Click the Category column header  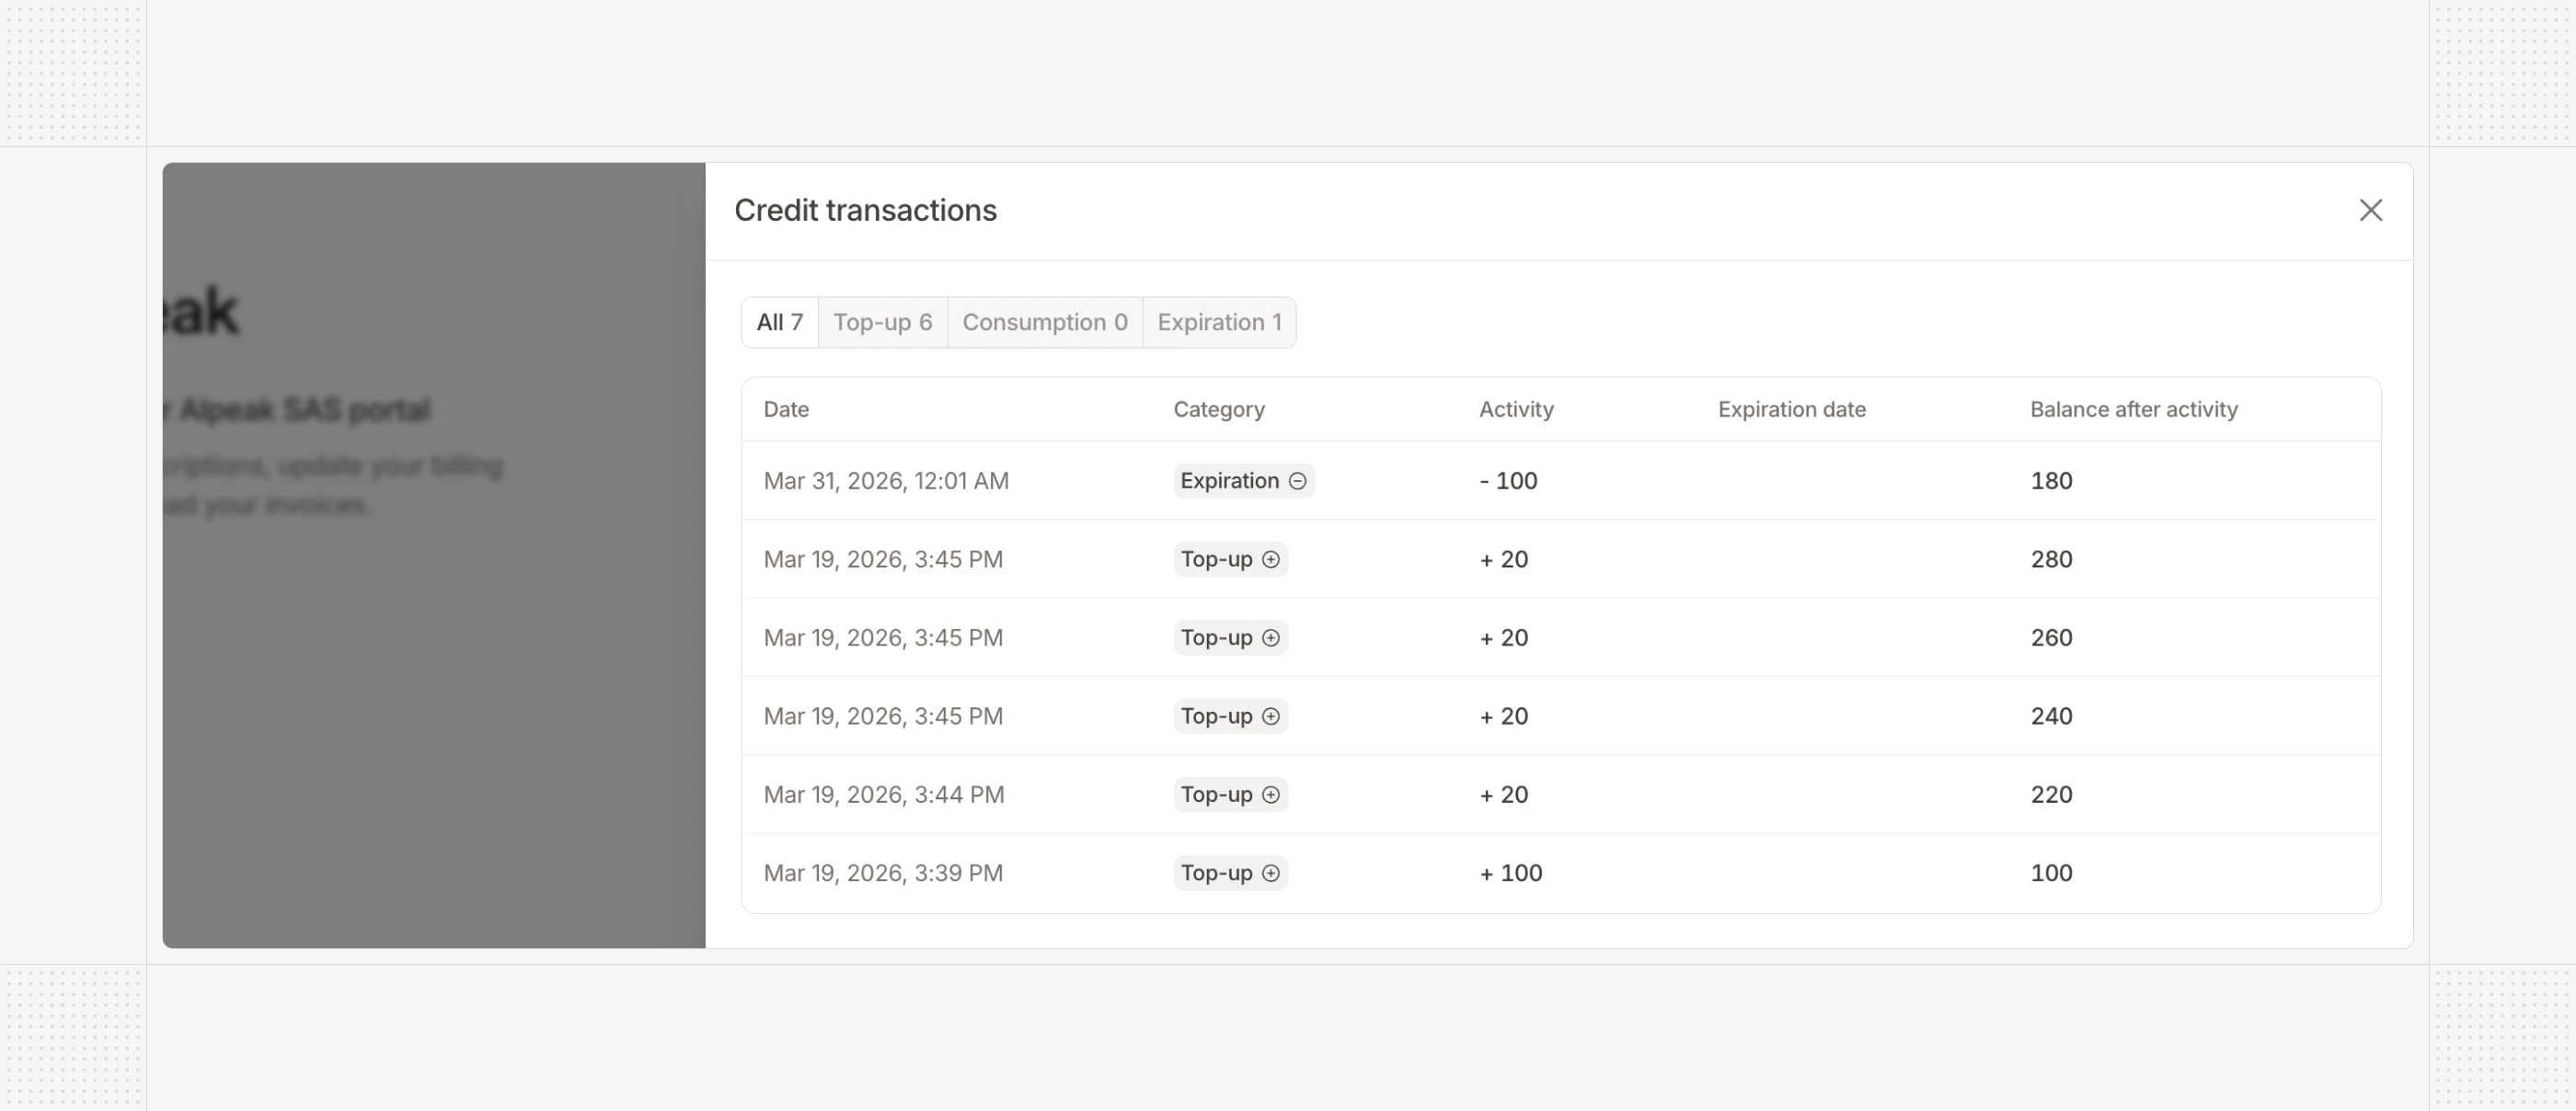[1219, 409]
